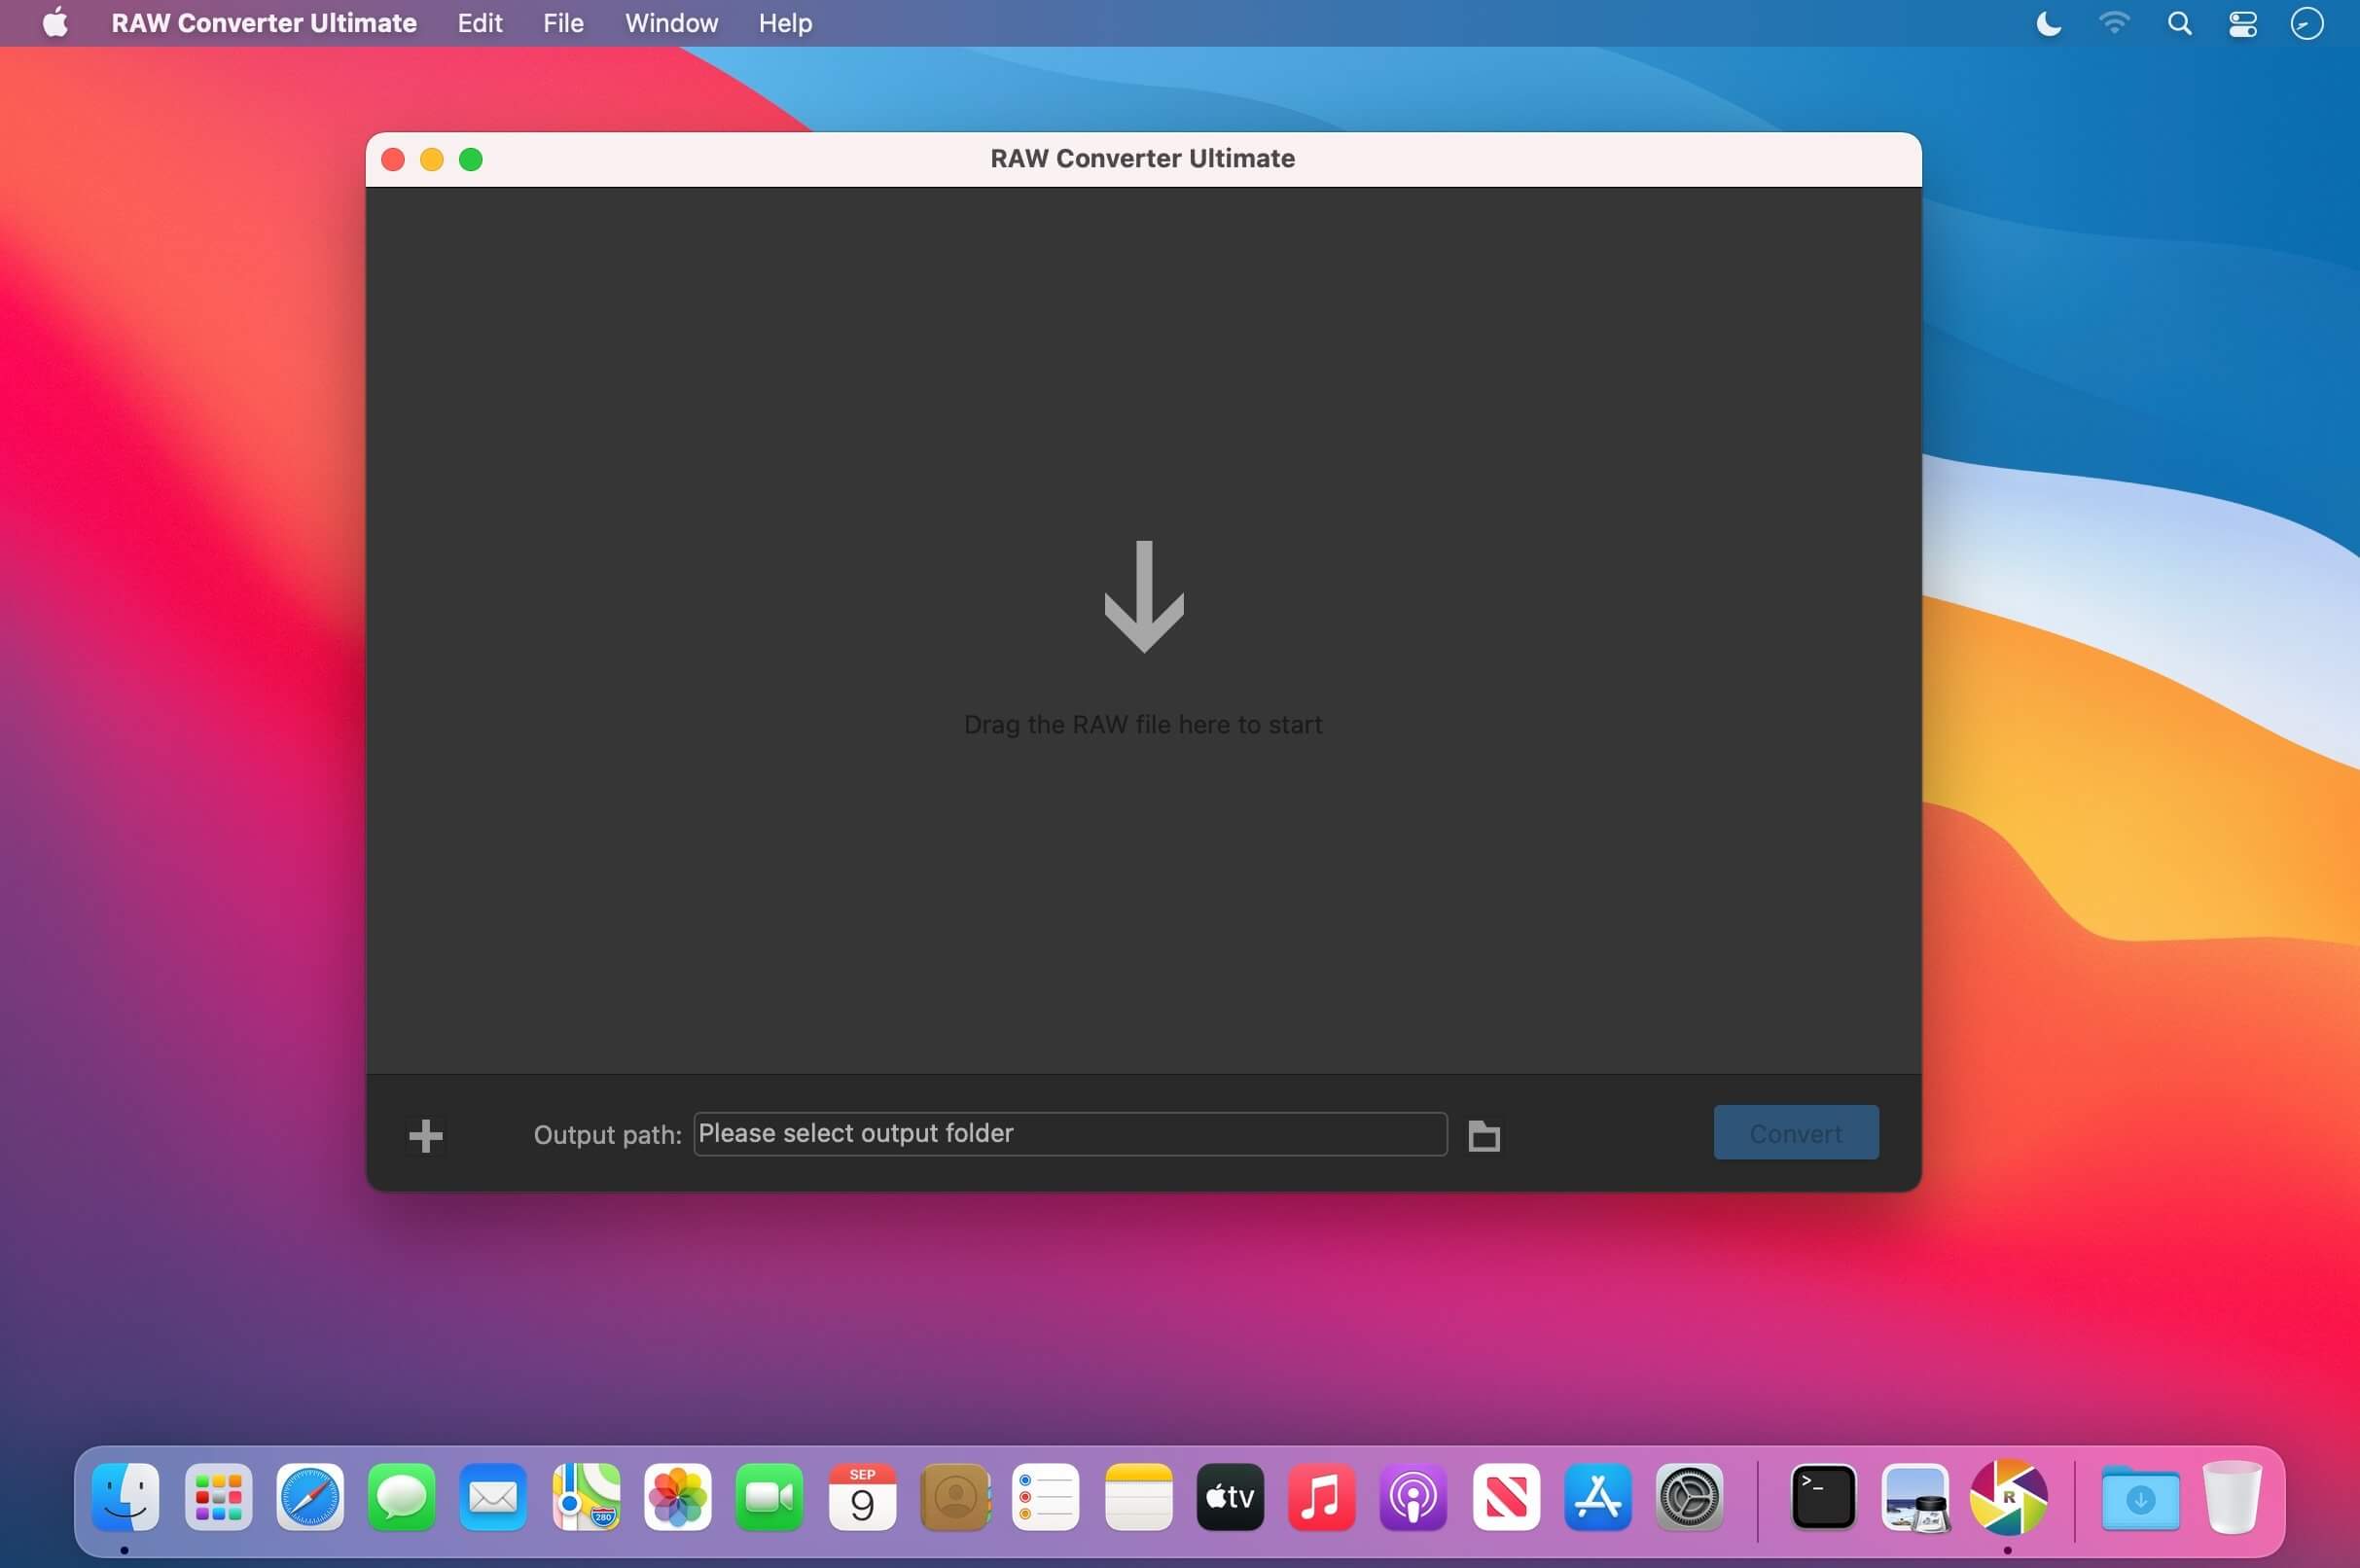Minimize the RAW Converter Ultimate window

point(432,159)
